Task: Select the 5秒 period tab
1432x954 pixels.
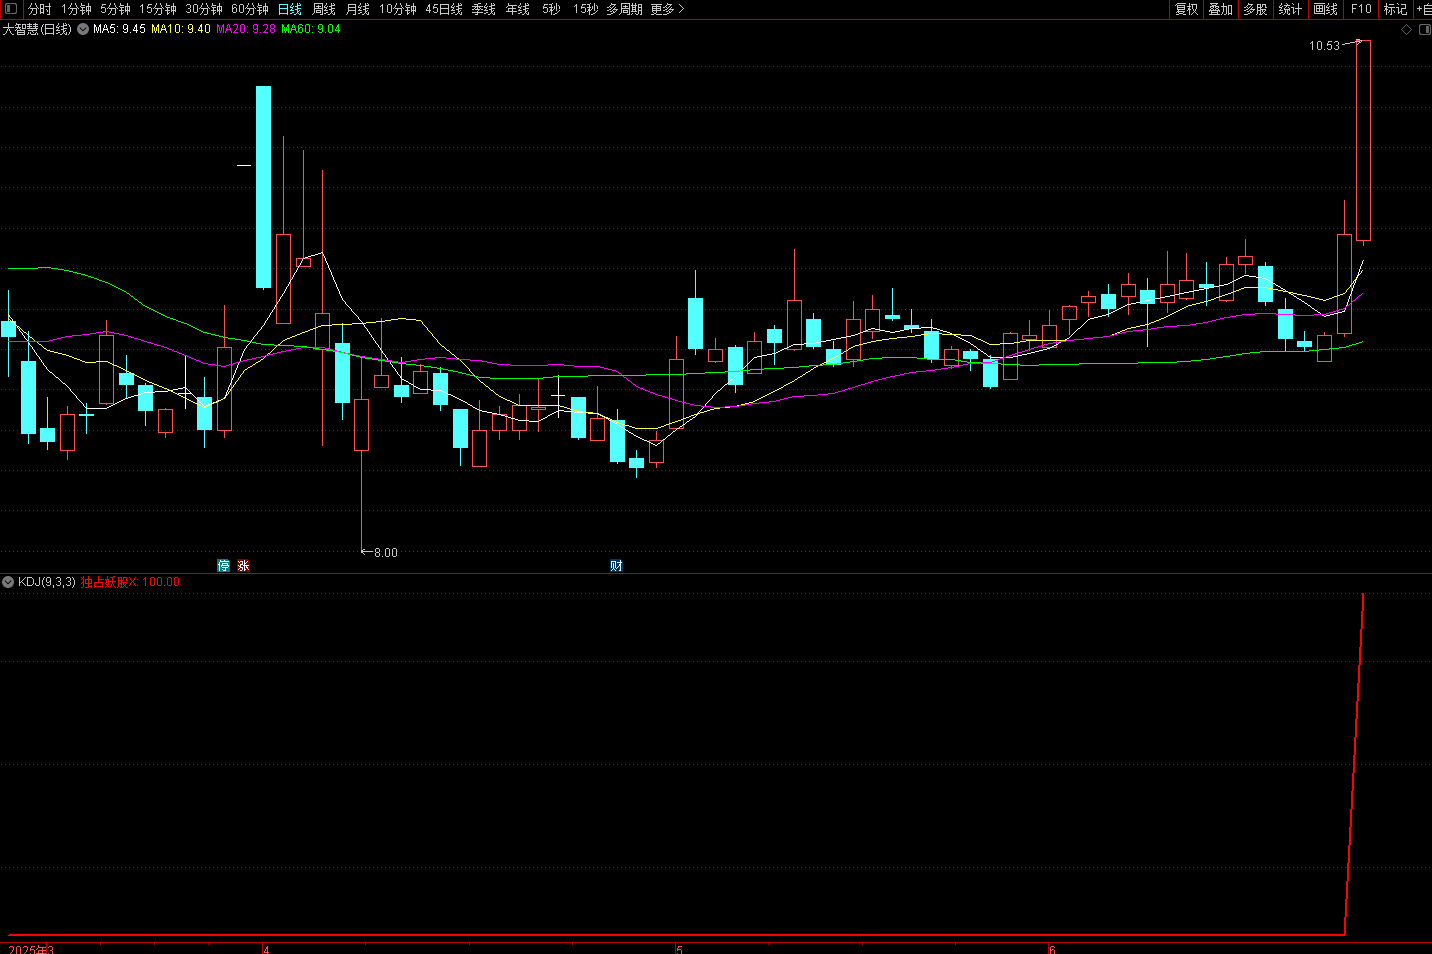Action: pos(551,9)
